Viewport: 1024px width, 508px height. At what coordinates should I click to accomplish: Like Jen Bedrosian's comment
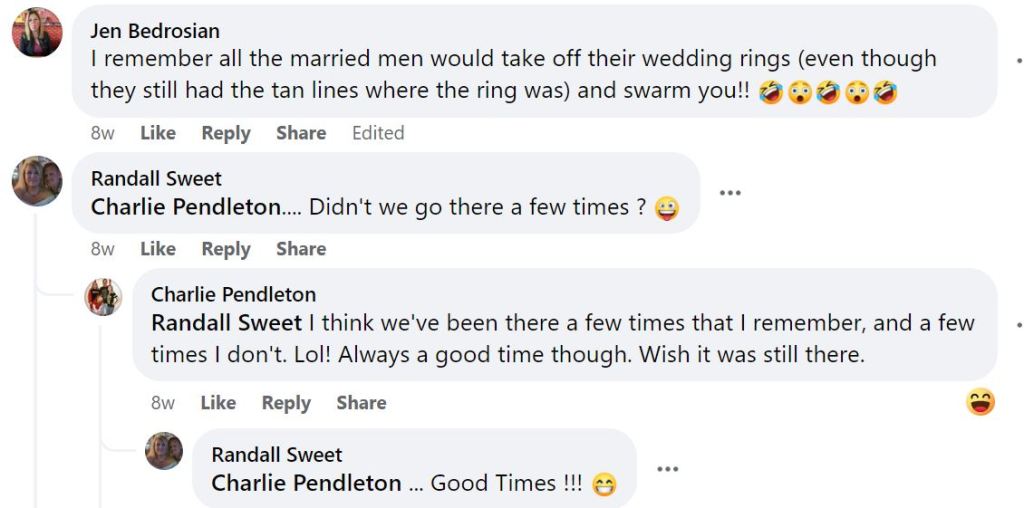157,133
